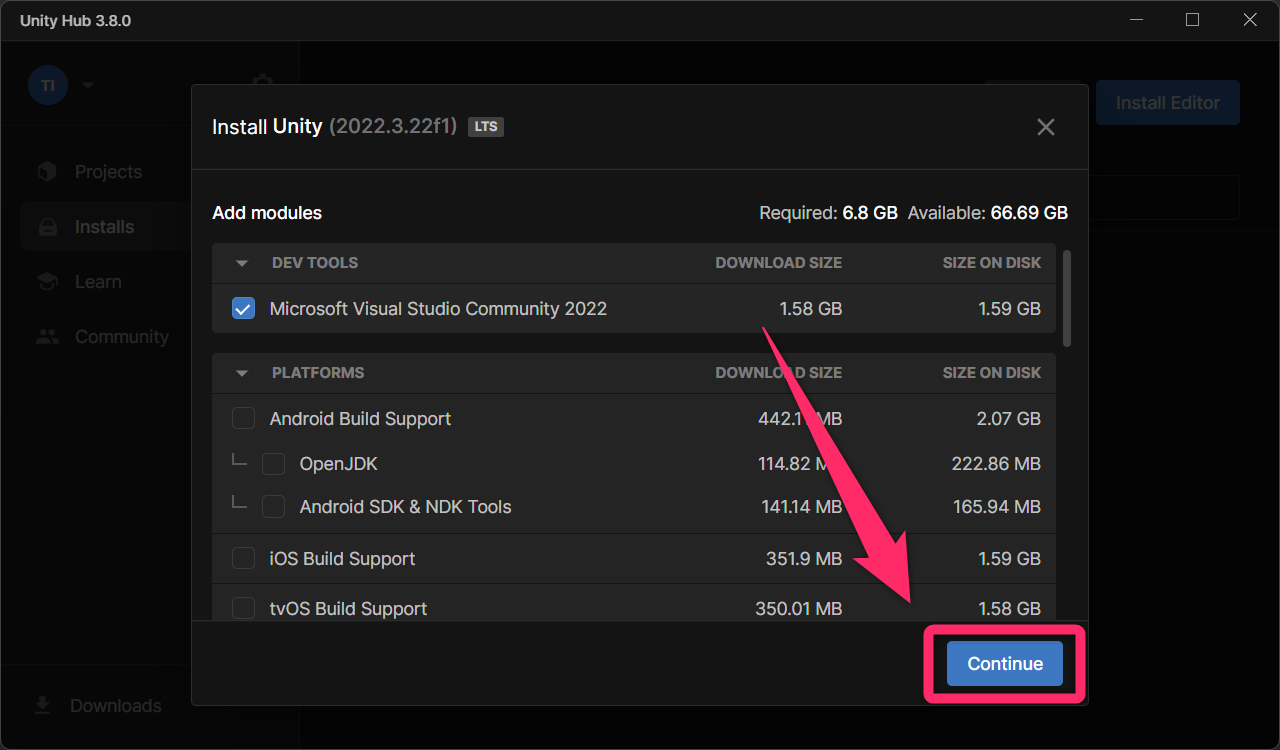Click the Available: 66.69 GB text

tap(988, 213)
